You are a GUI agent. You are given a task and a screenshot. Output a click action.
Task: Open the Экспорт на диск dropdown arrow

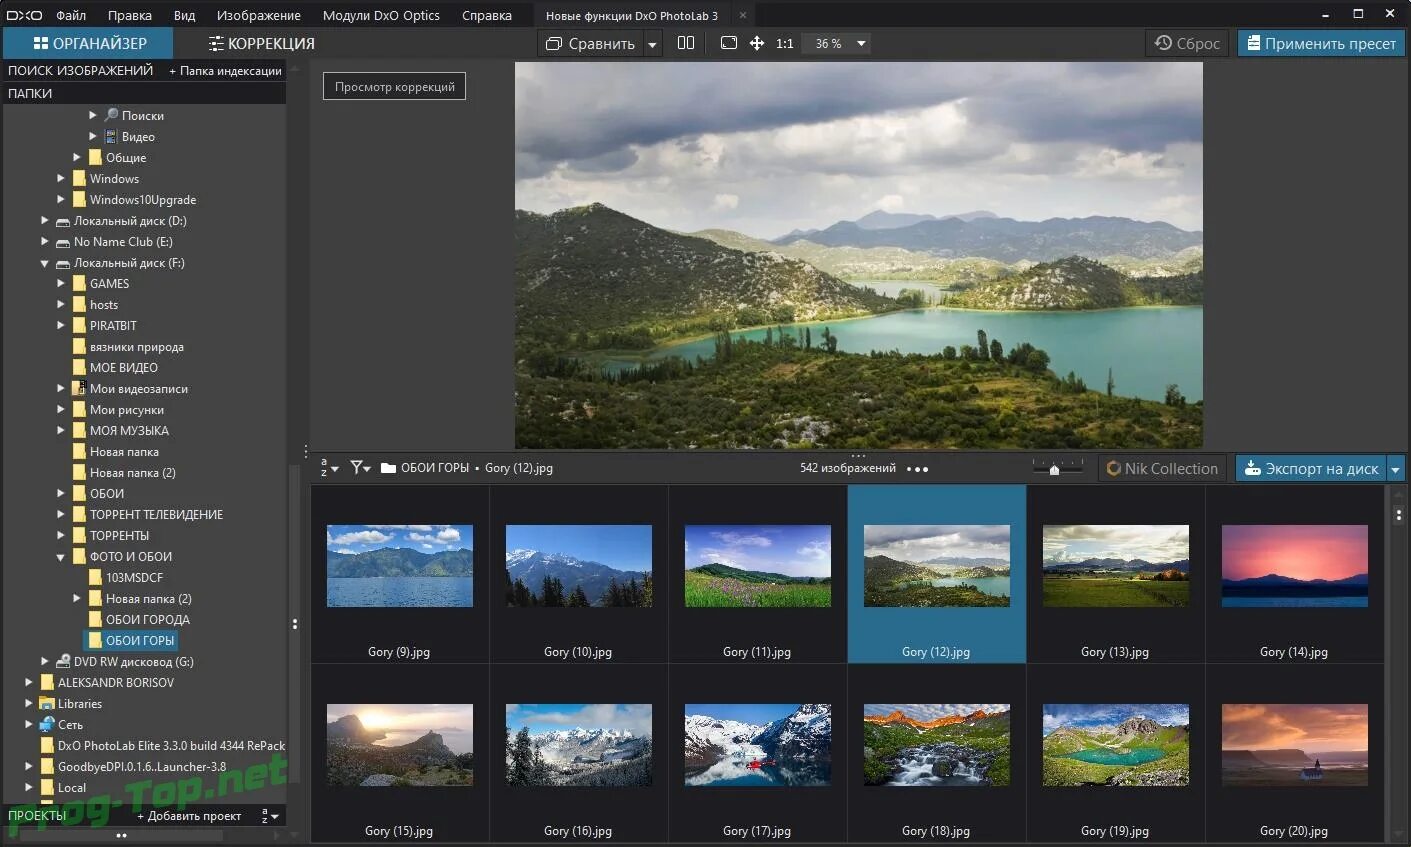point(1396,468)
